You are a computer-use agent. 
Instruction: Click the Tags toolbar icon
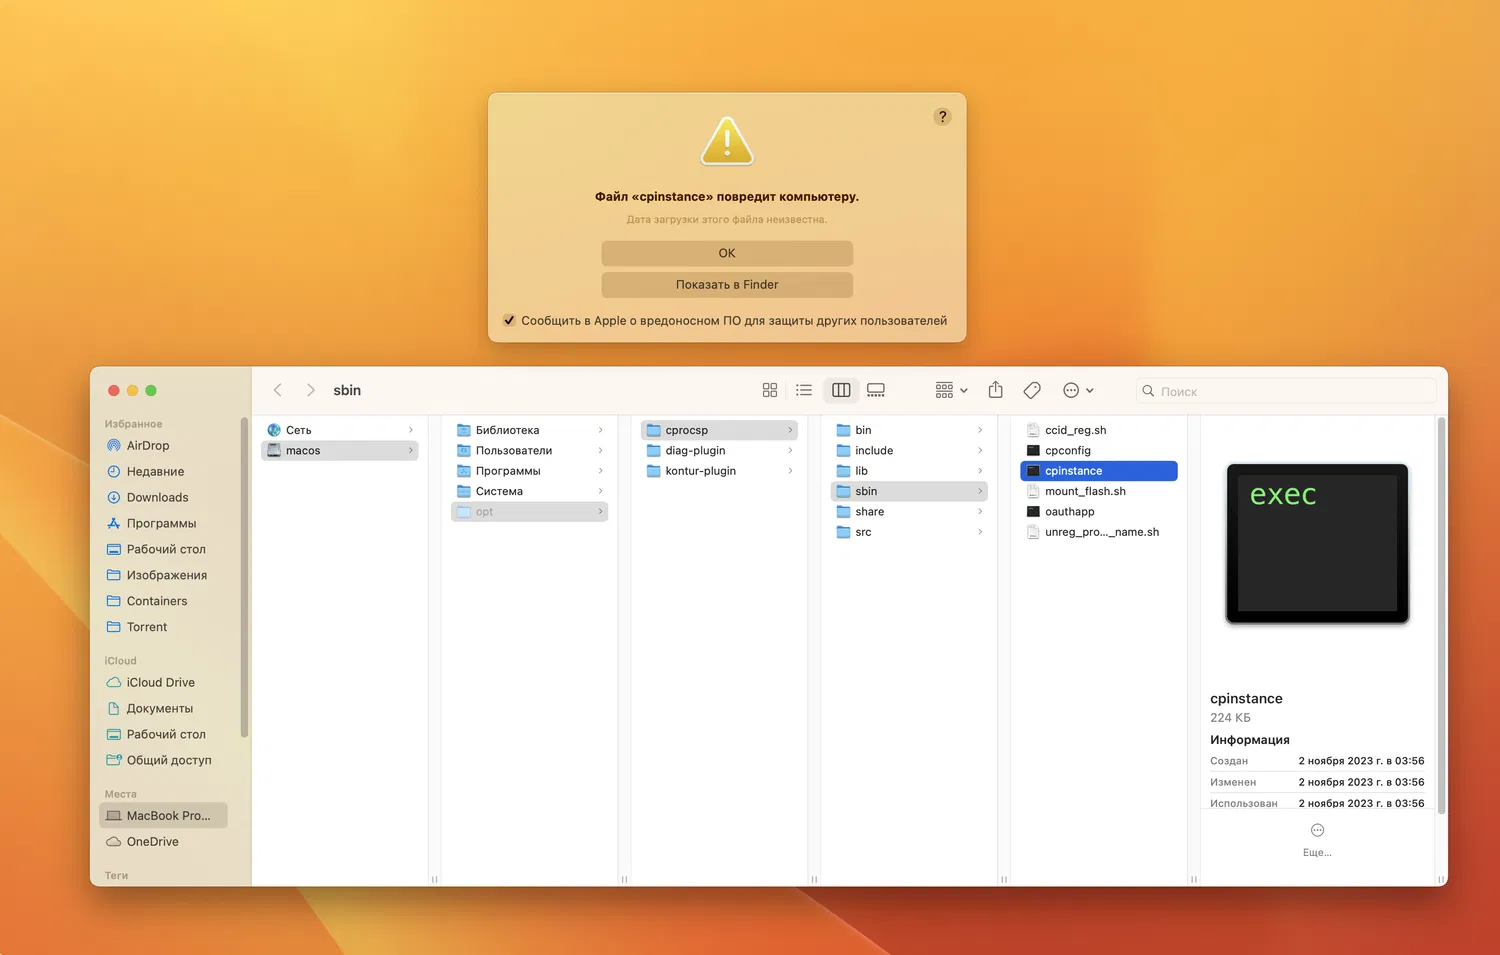[x=1032, y=390]
